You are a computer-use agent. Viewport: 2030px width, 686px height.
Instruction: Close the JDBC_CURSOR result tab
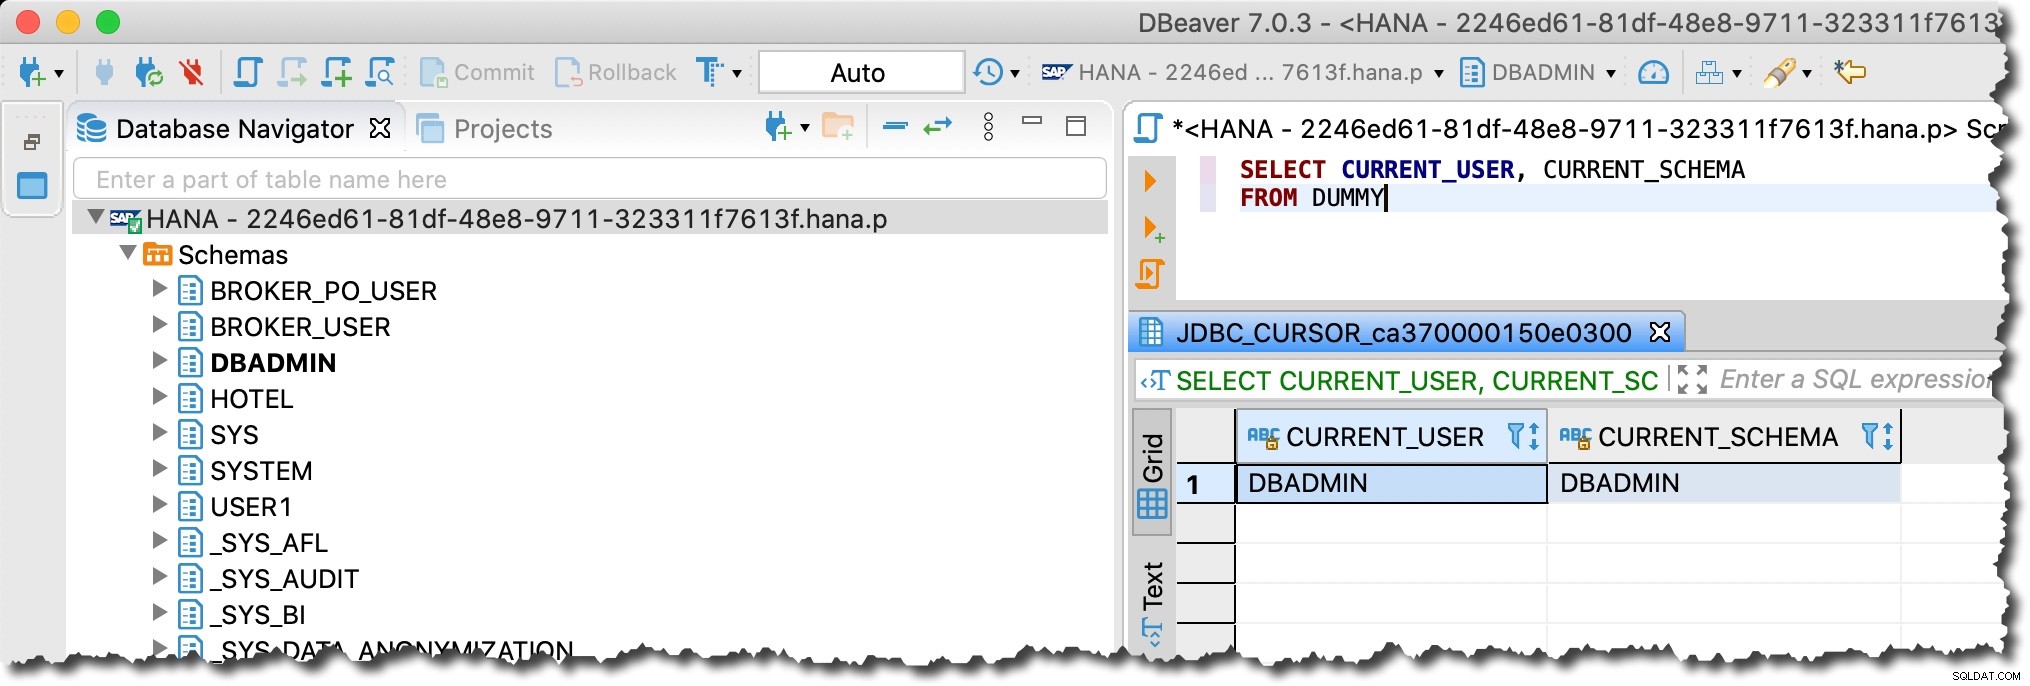(1660, 331)
